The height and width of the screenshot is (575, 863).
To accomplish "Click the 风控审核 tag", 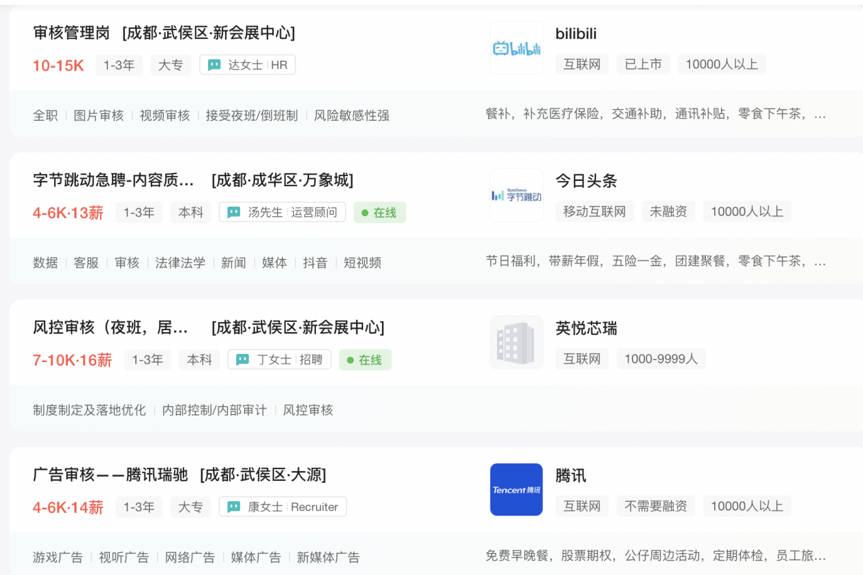I will pos(308,410).
